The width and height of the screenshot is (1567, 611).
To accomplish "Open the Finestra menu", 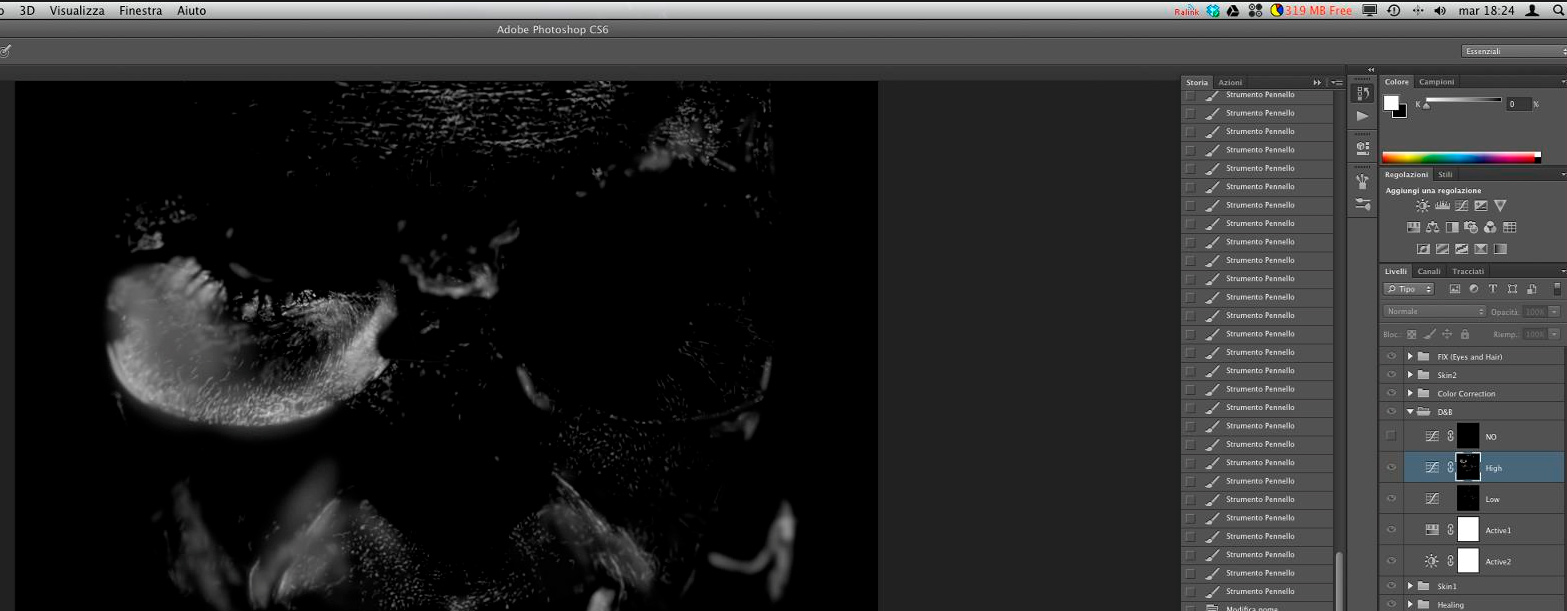I will [x=141, y=10].
